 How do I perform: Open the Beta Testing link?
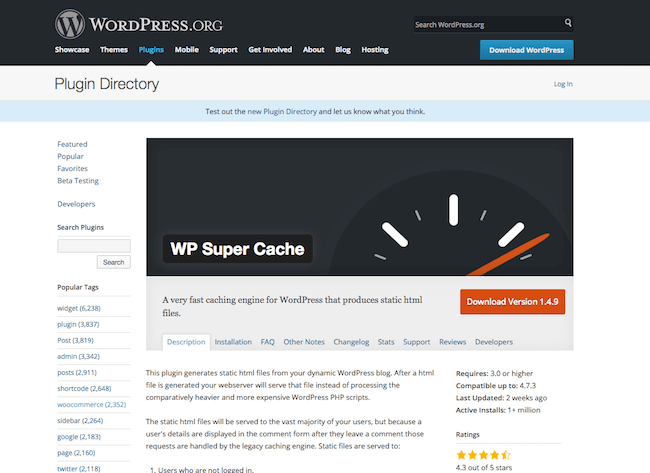(x=78, y=181)
